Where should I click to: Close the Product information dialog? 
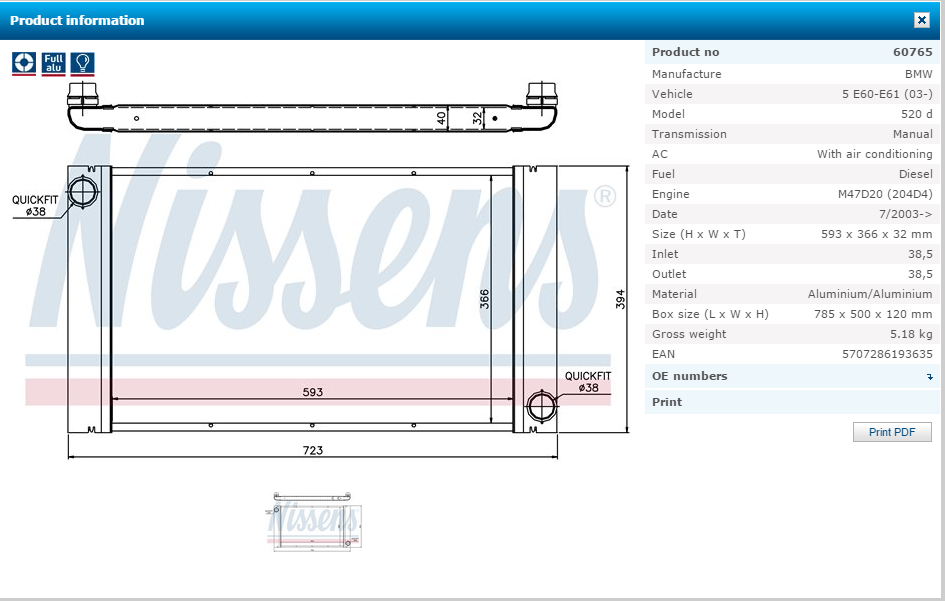[x=921, y=20]
